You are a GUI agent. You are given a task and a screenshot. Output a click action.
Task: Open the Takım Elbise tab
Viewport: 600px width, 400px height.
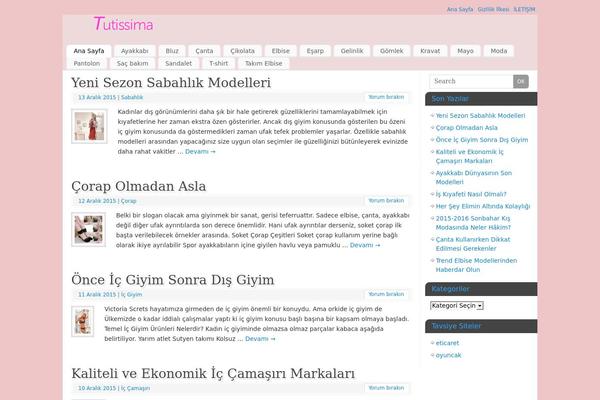click(x=264, y=64)
